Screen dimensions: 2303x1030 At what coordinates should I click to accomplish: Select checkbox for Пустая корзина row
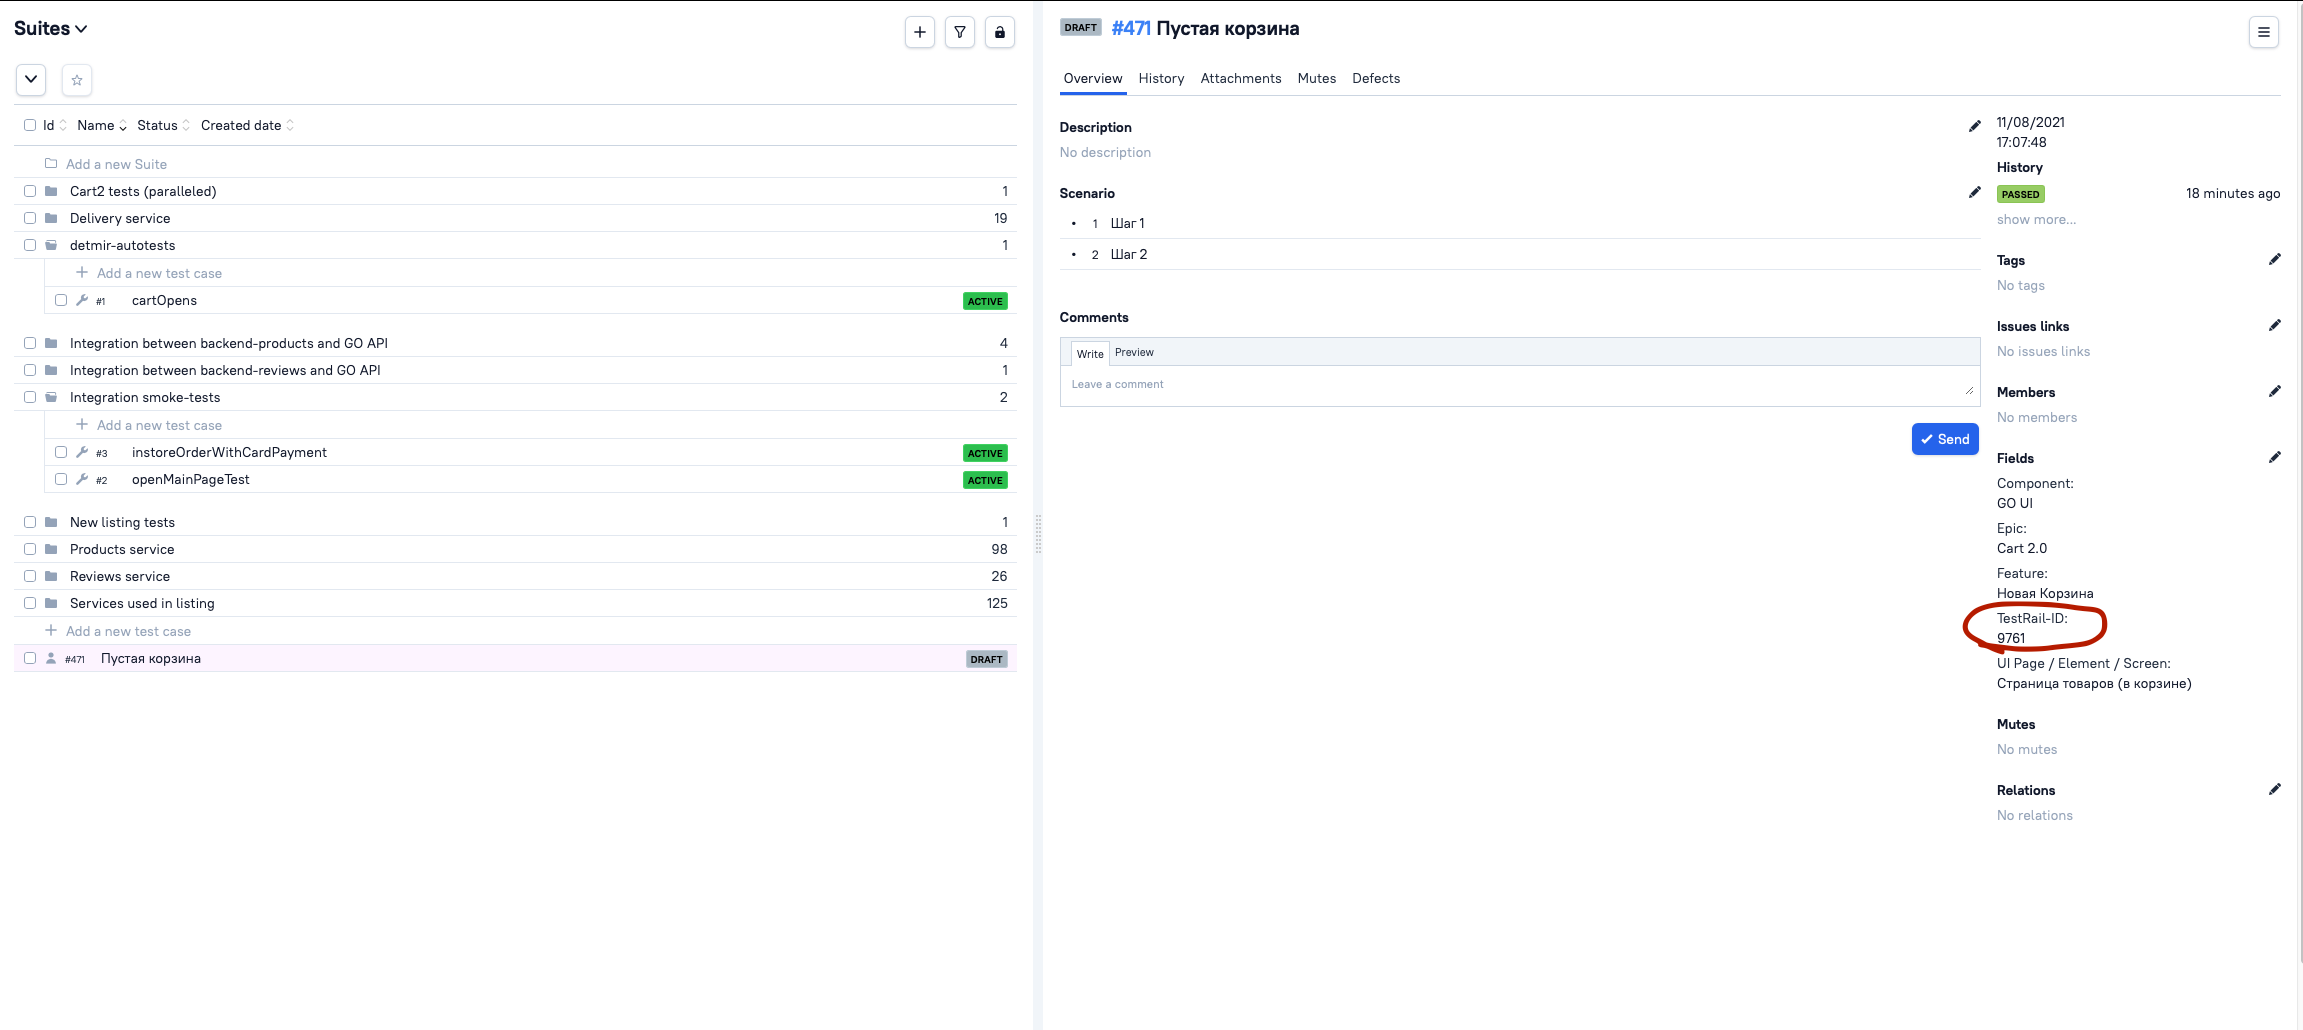[30, 658]
